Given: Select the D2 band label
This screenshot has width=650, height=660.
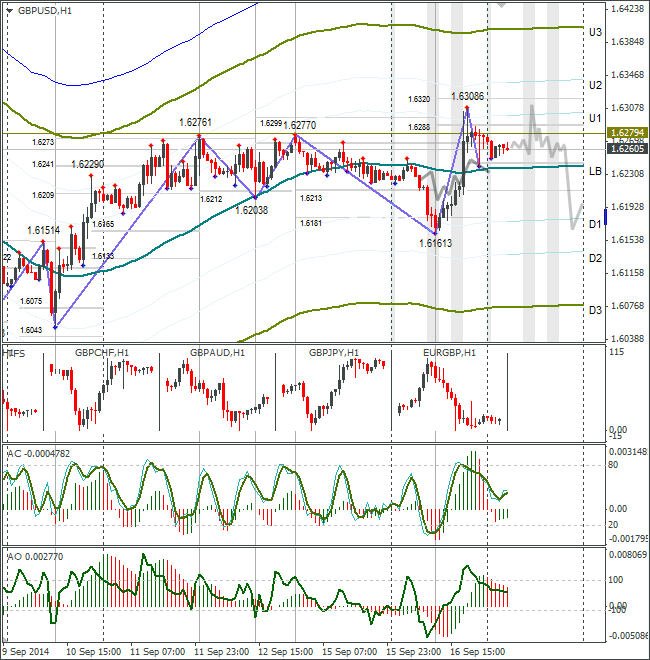Looking at the screenshot, I should 595,258.
